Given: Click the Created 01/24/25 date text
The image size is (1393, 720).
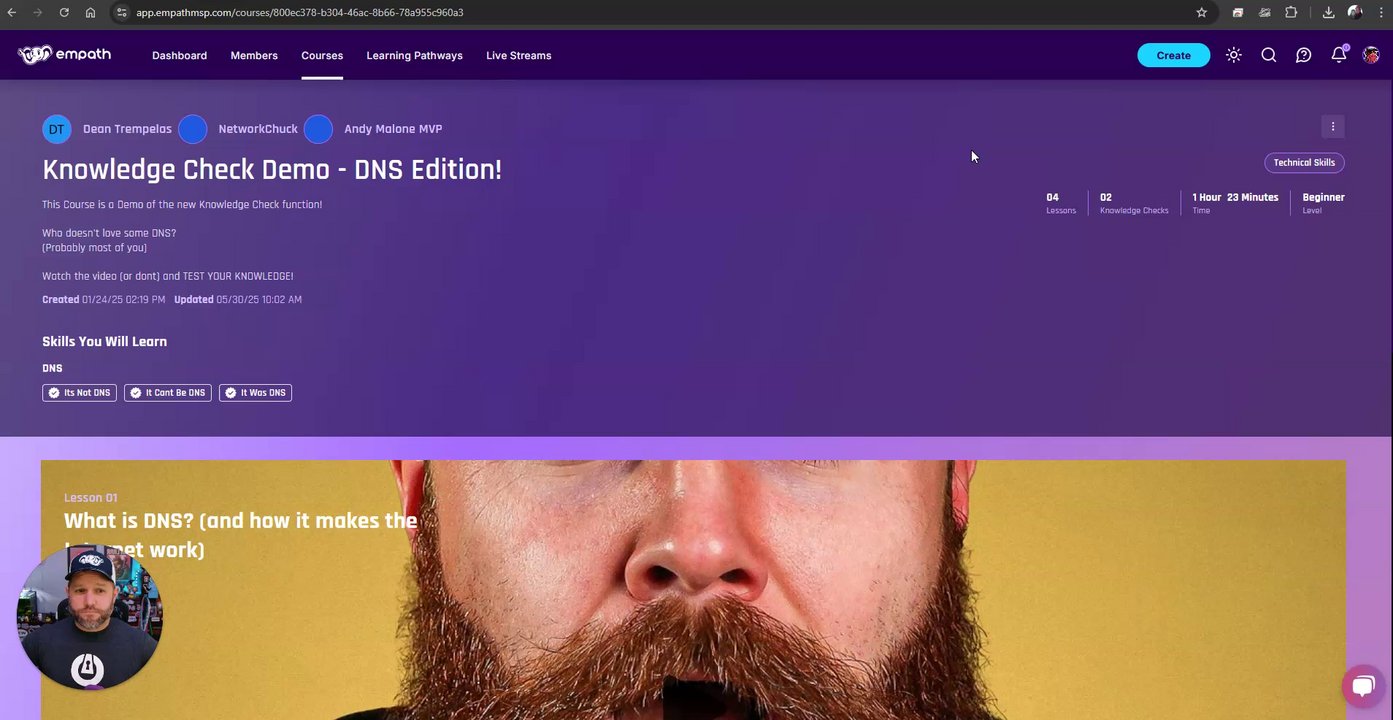Looking at the screenshot, I should [x=103, y=299].
